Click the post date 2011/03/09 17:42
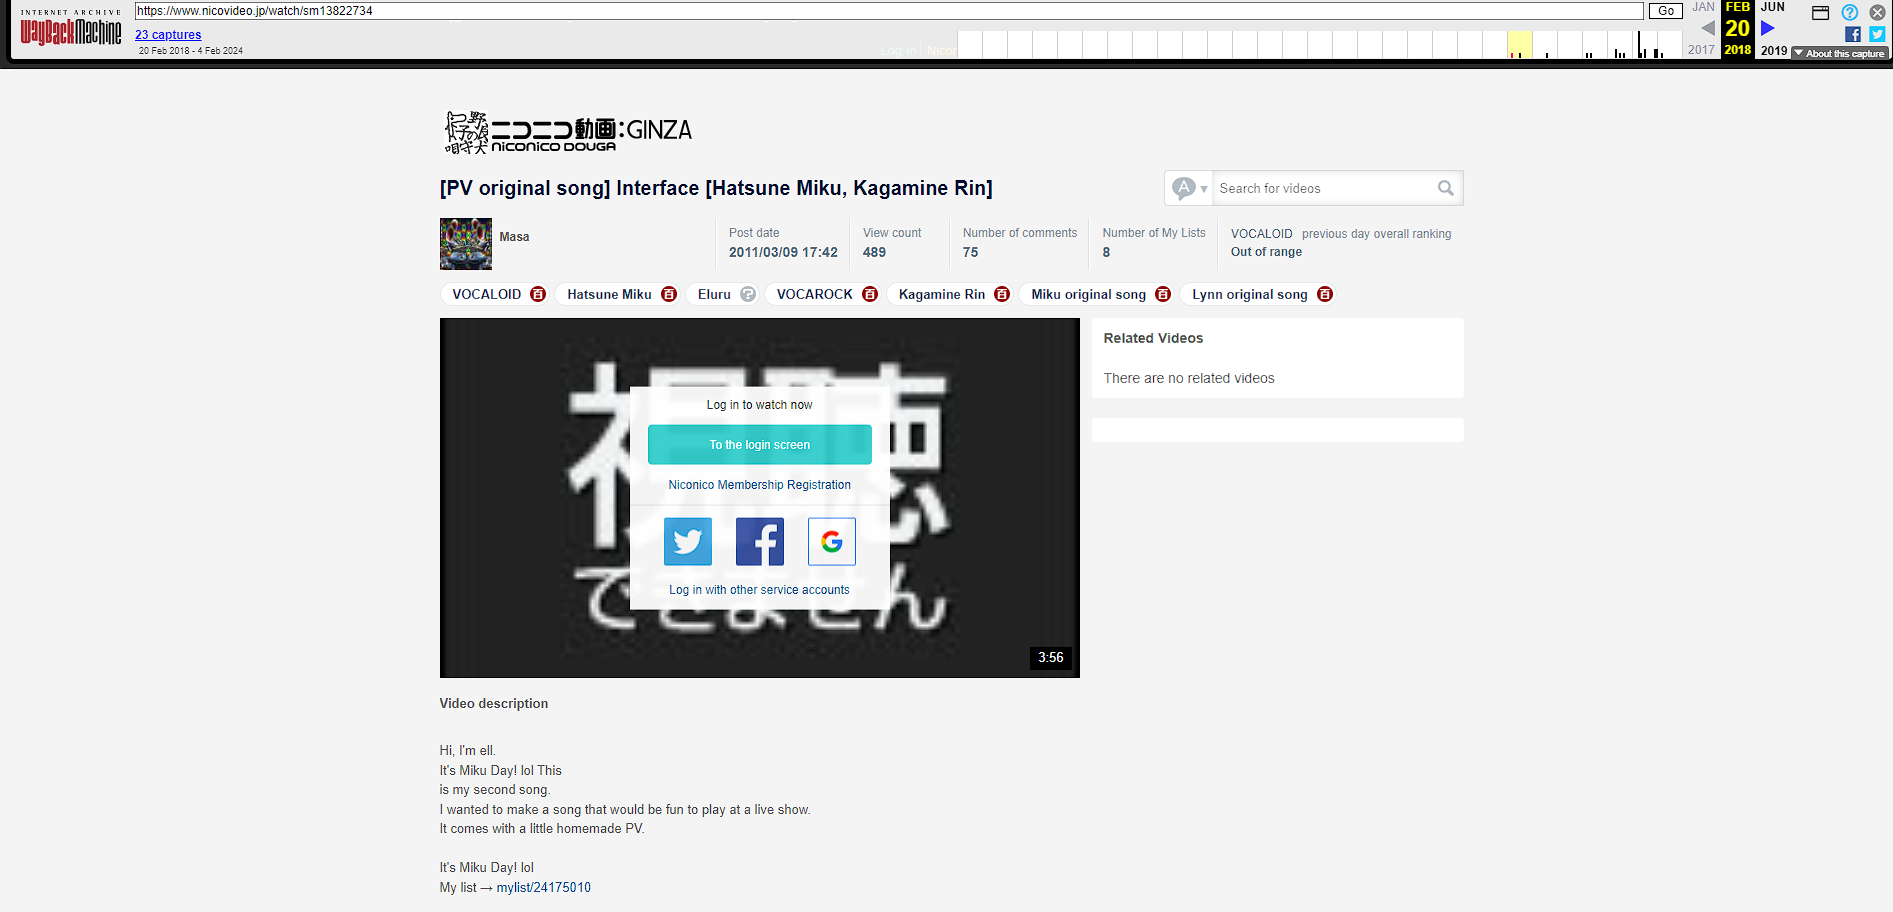 [x=783, y=252]
